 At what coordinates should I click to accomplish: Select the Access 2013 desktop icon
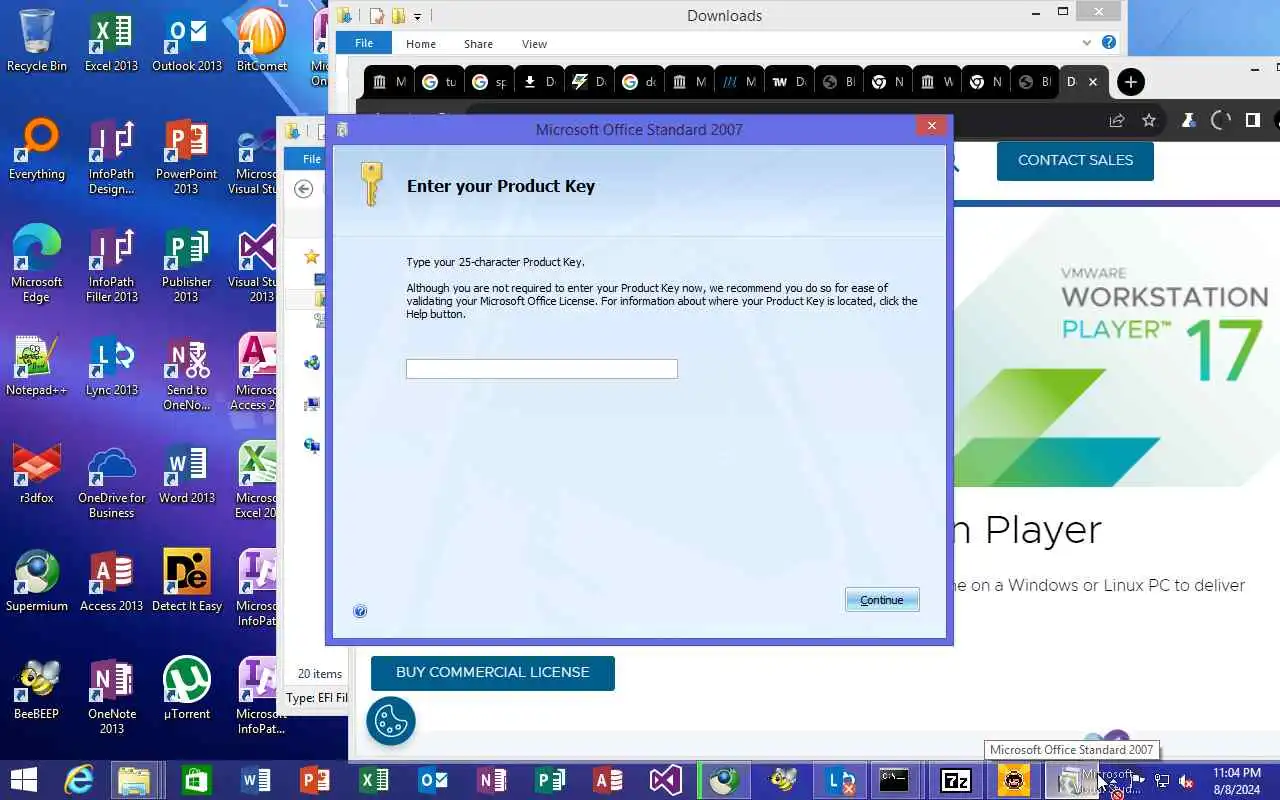click(x=111, y=580)
